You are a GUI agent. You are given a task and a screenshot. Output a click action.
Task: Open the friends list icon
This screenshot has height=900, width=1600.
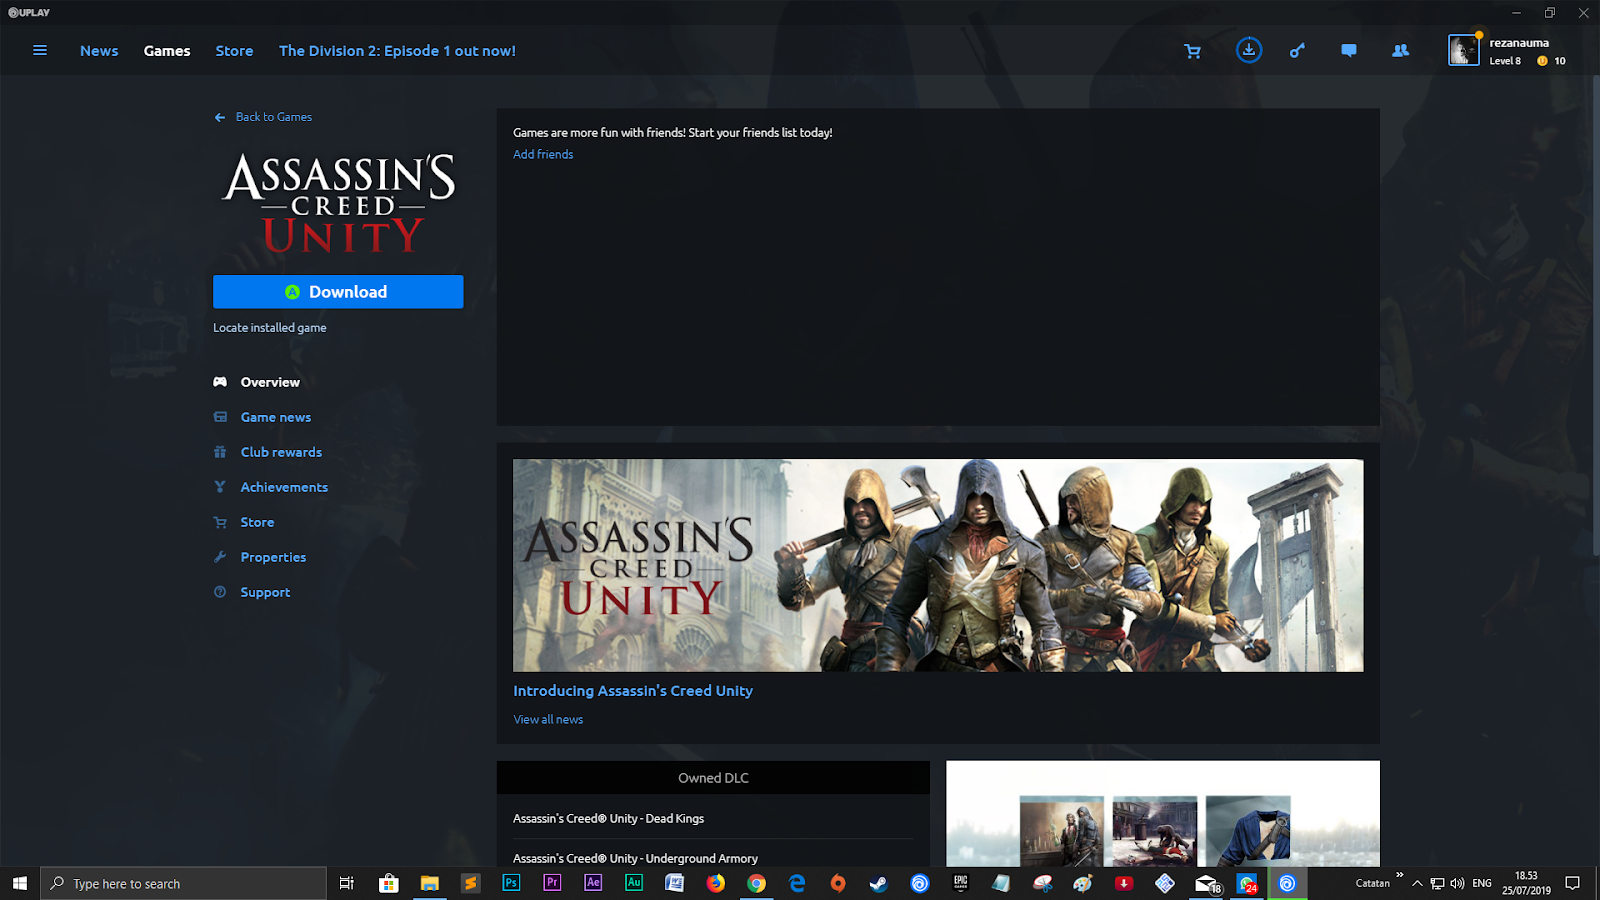coord(1401,51)
